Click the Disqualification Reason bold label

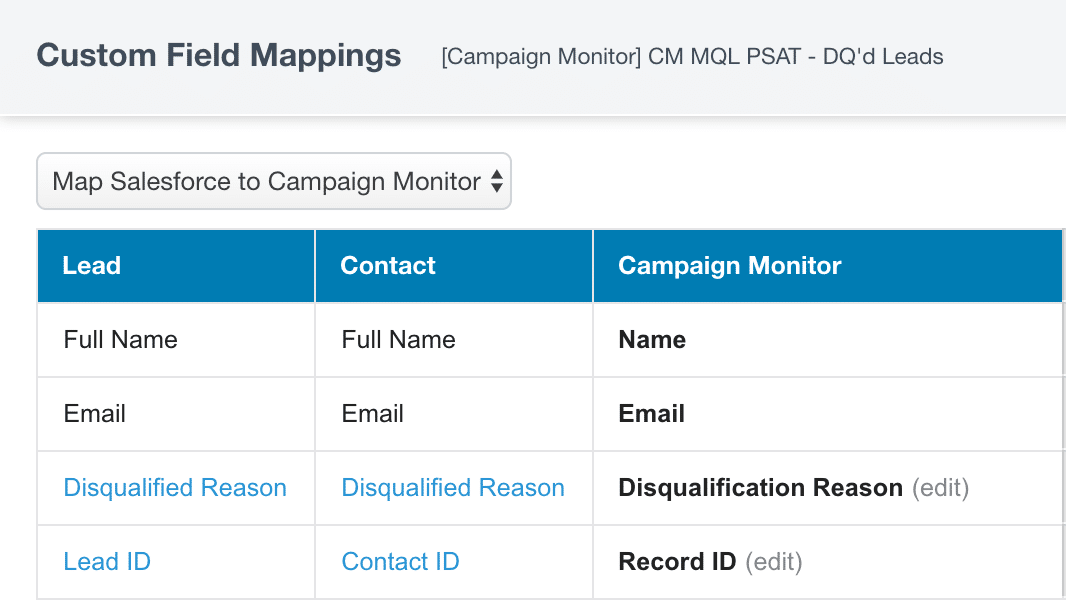point(760,488)
